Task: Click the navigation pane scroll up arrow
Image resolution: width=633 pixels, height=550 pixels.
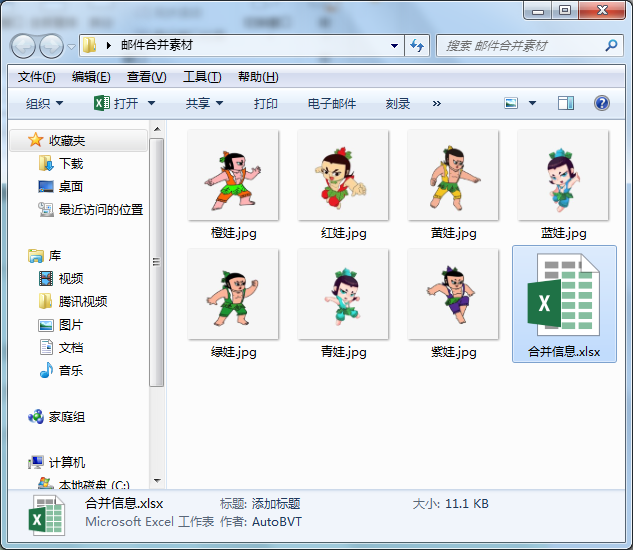Action: pos(157,129)
